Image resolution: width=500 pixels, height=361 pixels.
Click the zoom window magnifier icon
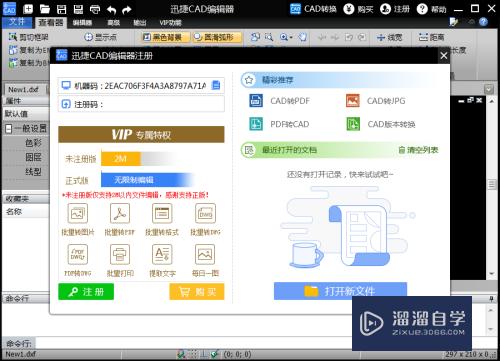pyautogui.click(x=269, y=37)
